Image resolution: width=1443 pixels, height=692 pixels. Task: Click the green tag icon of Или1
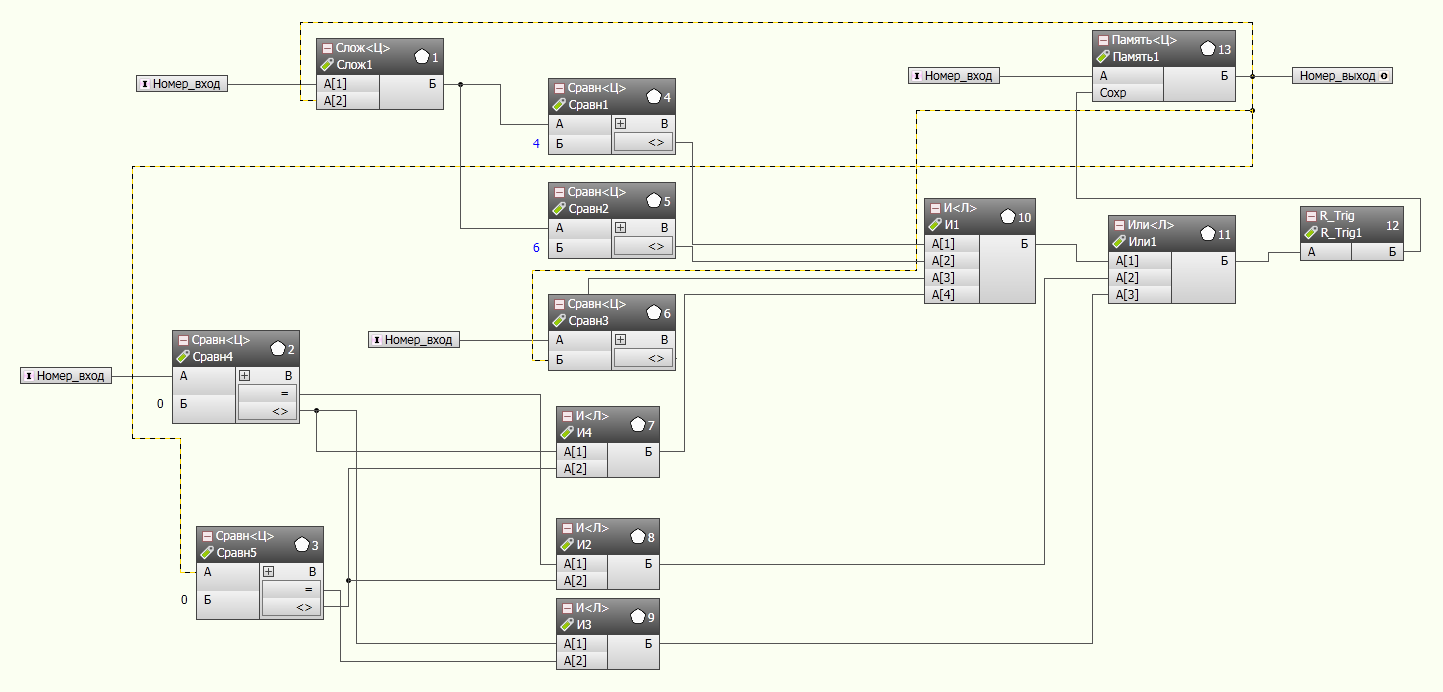click(x=1119, y=241)
